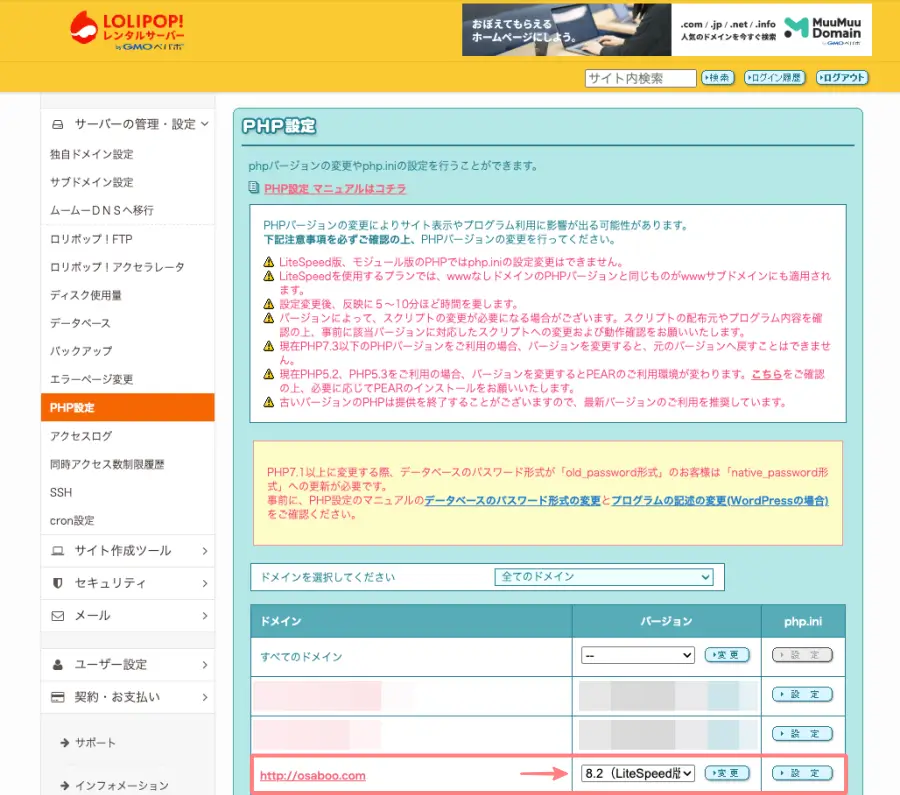Click the person icon beside ユーザー設定
The image size is (900, 795).
click(58, 663)
